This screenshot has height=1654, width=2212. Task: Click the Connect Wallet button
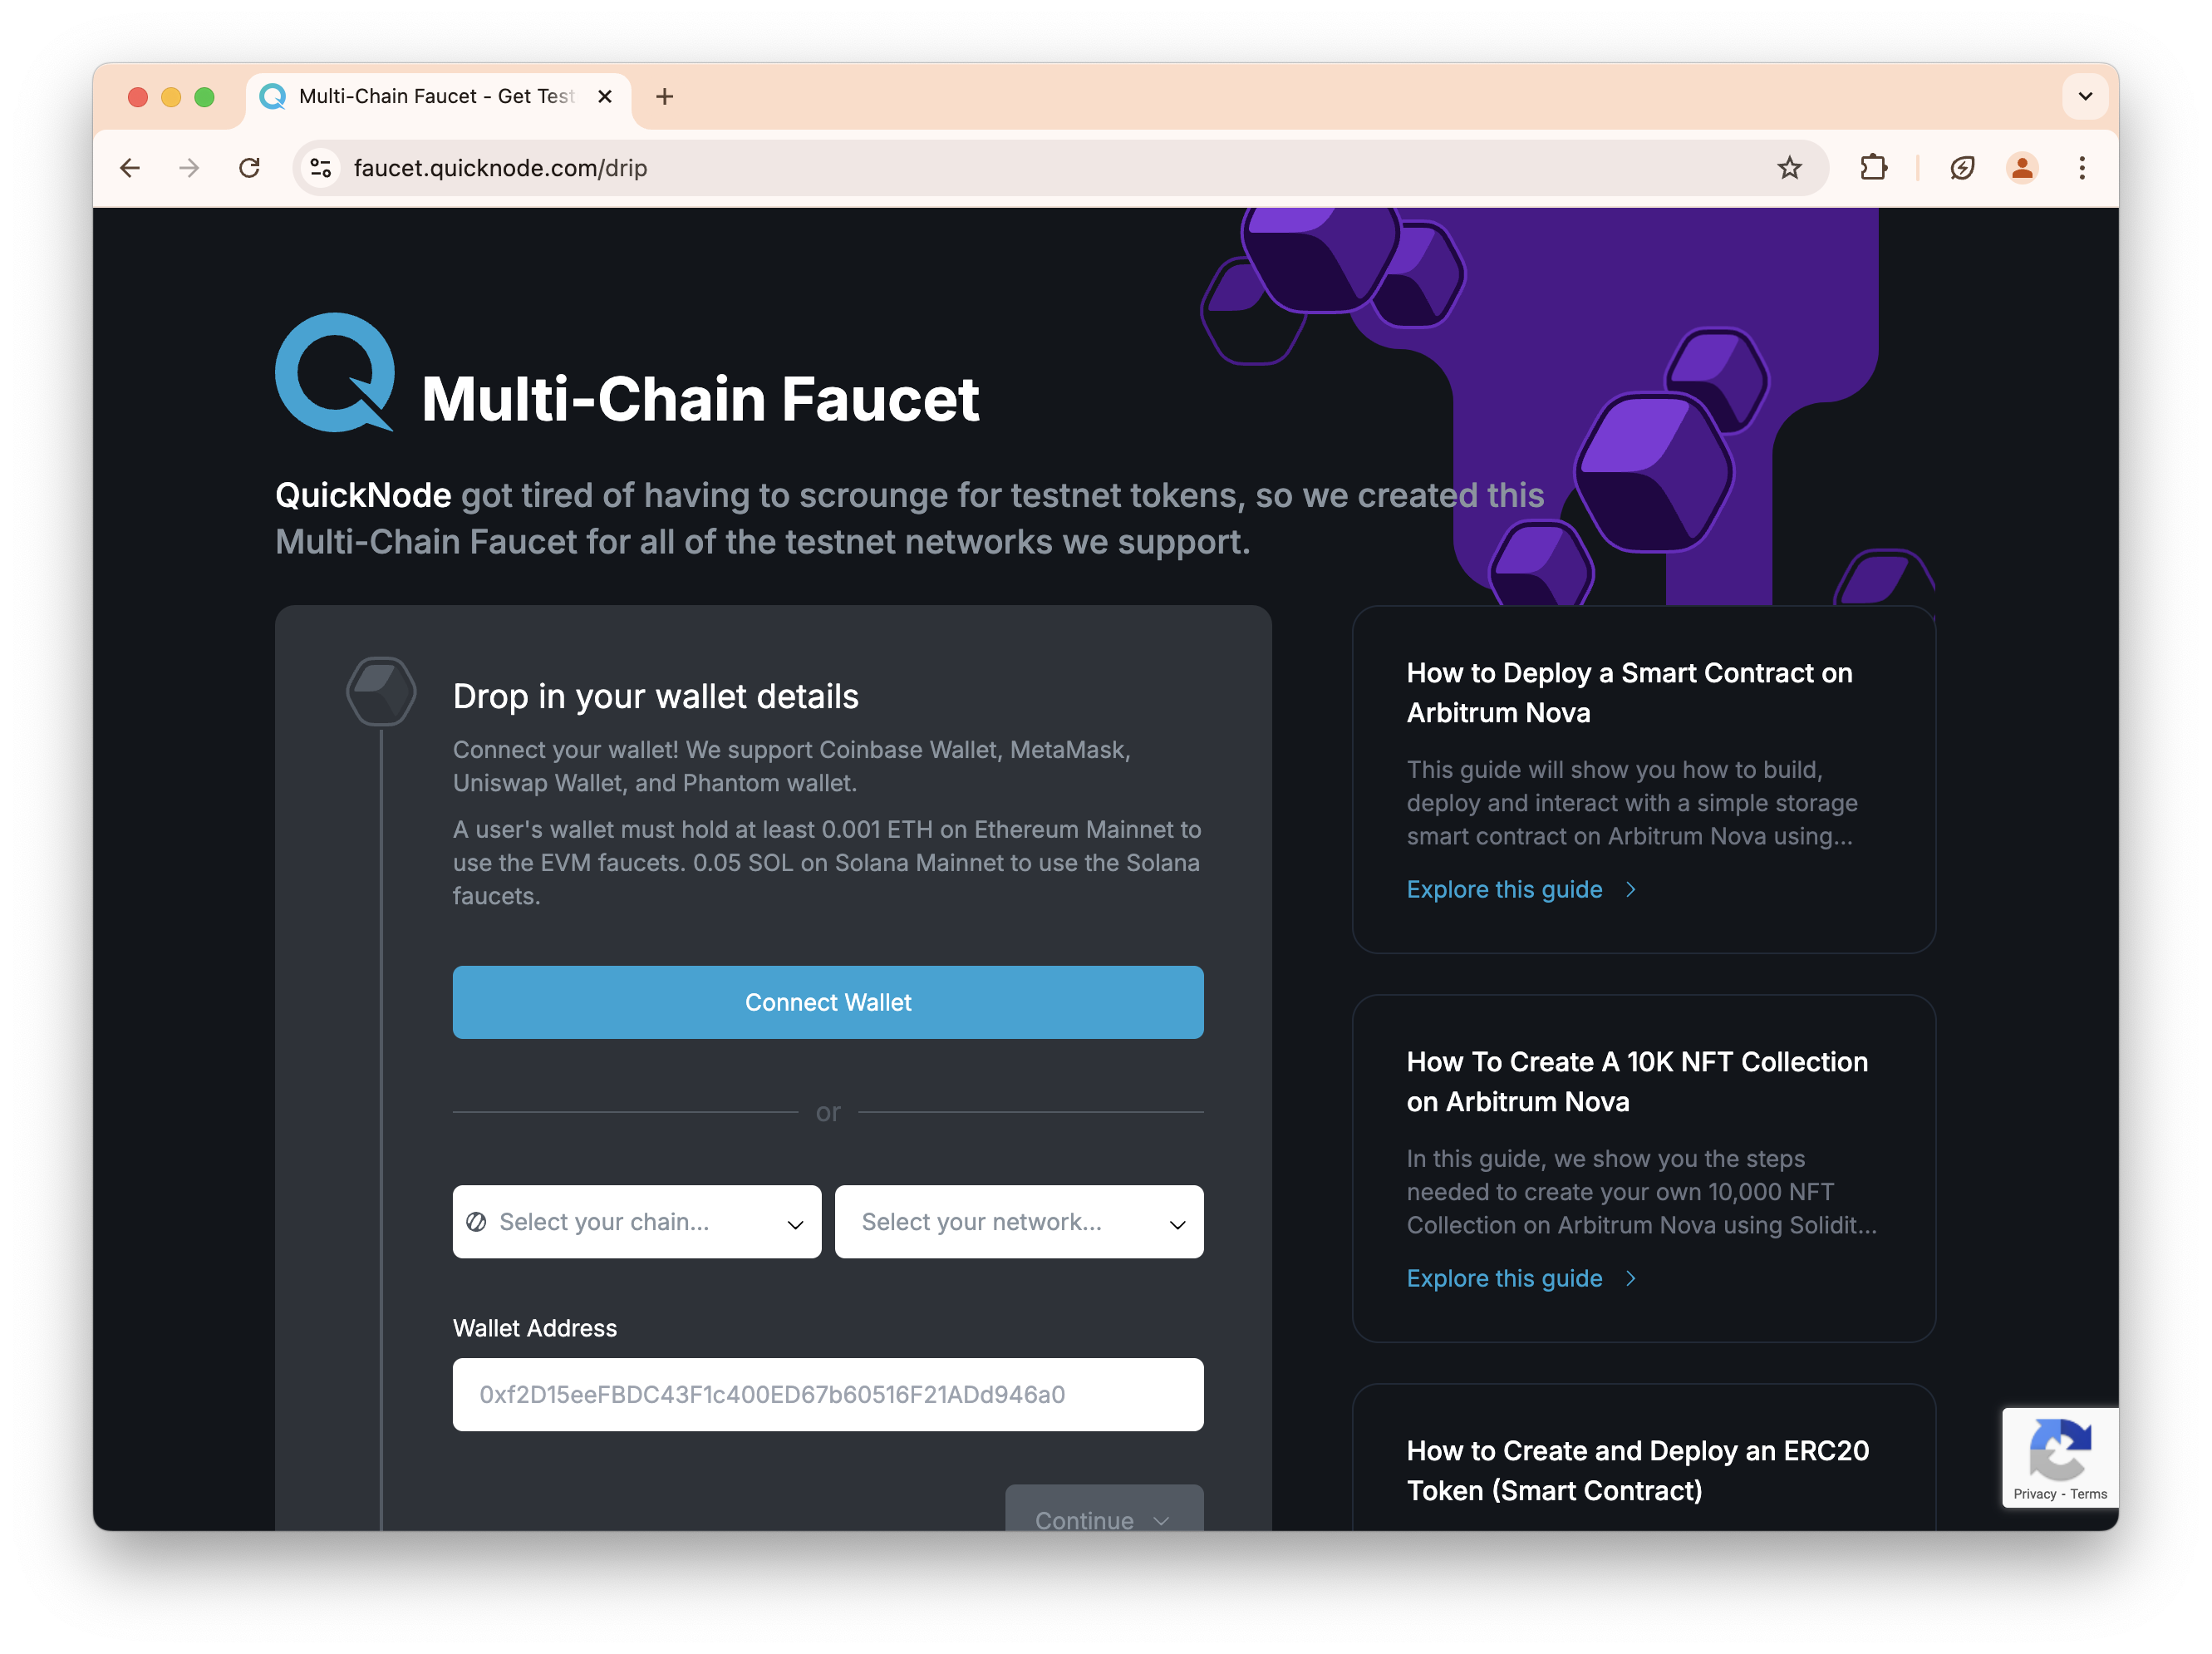(830, 1002)
